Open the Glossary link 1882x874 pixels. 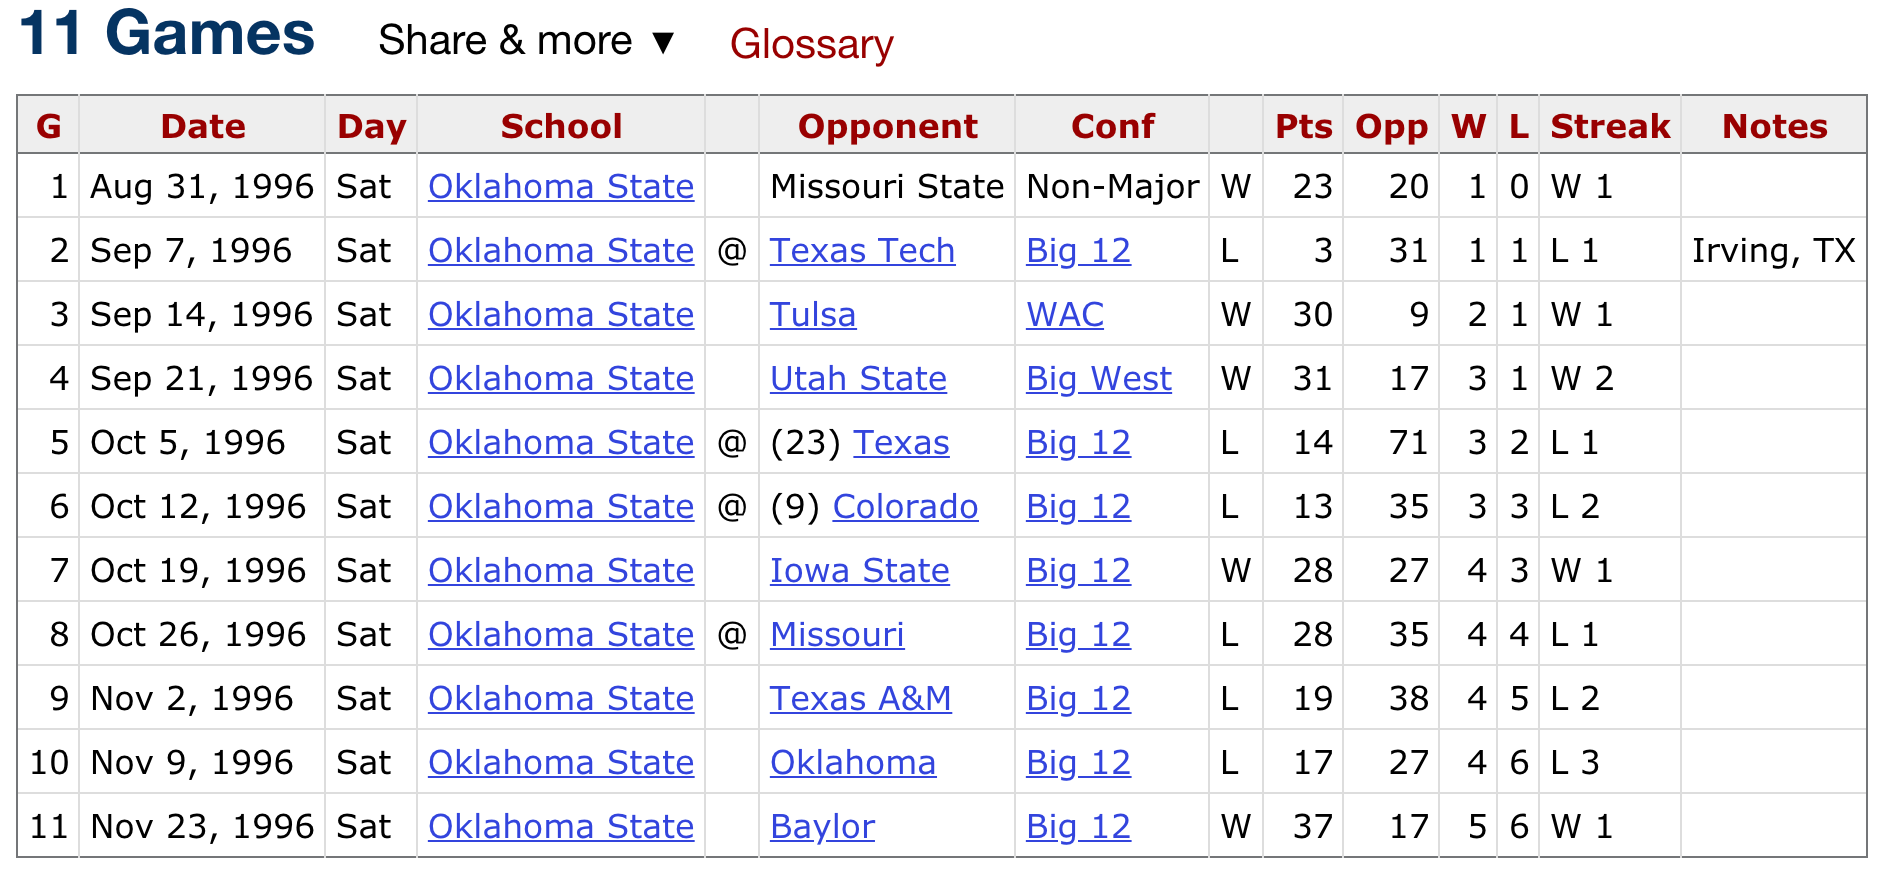tap(811, 44)
